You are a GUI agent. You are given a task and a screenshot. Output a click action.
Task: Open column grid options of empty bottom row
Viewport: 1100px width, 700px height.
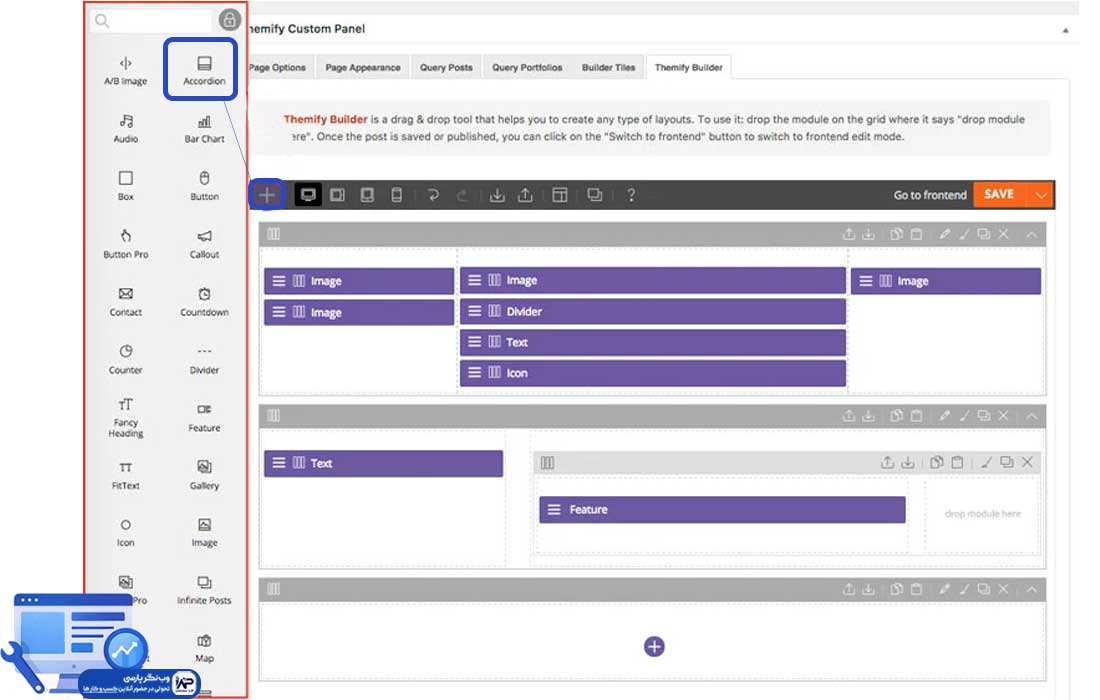tap(274, 589)
